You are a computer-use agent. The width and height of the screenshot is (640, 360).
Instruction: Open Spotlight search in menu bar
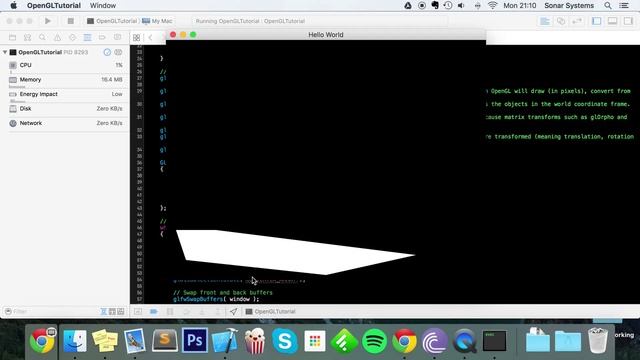click(x=608, y=6)
